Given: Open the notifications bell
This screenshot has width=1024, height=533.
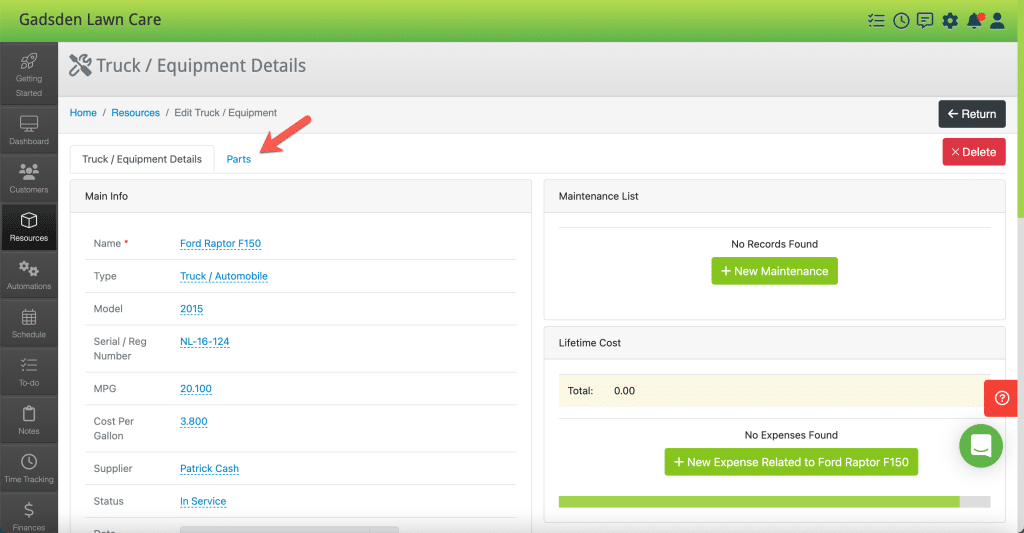Looking at the screenshot, I should click(974, 21).
